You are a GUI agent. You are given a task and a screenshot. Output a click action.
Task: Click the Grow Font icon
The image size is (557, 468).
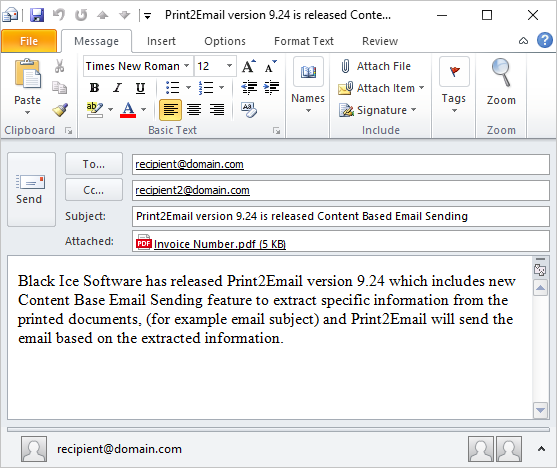[x=249, y=66]
